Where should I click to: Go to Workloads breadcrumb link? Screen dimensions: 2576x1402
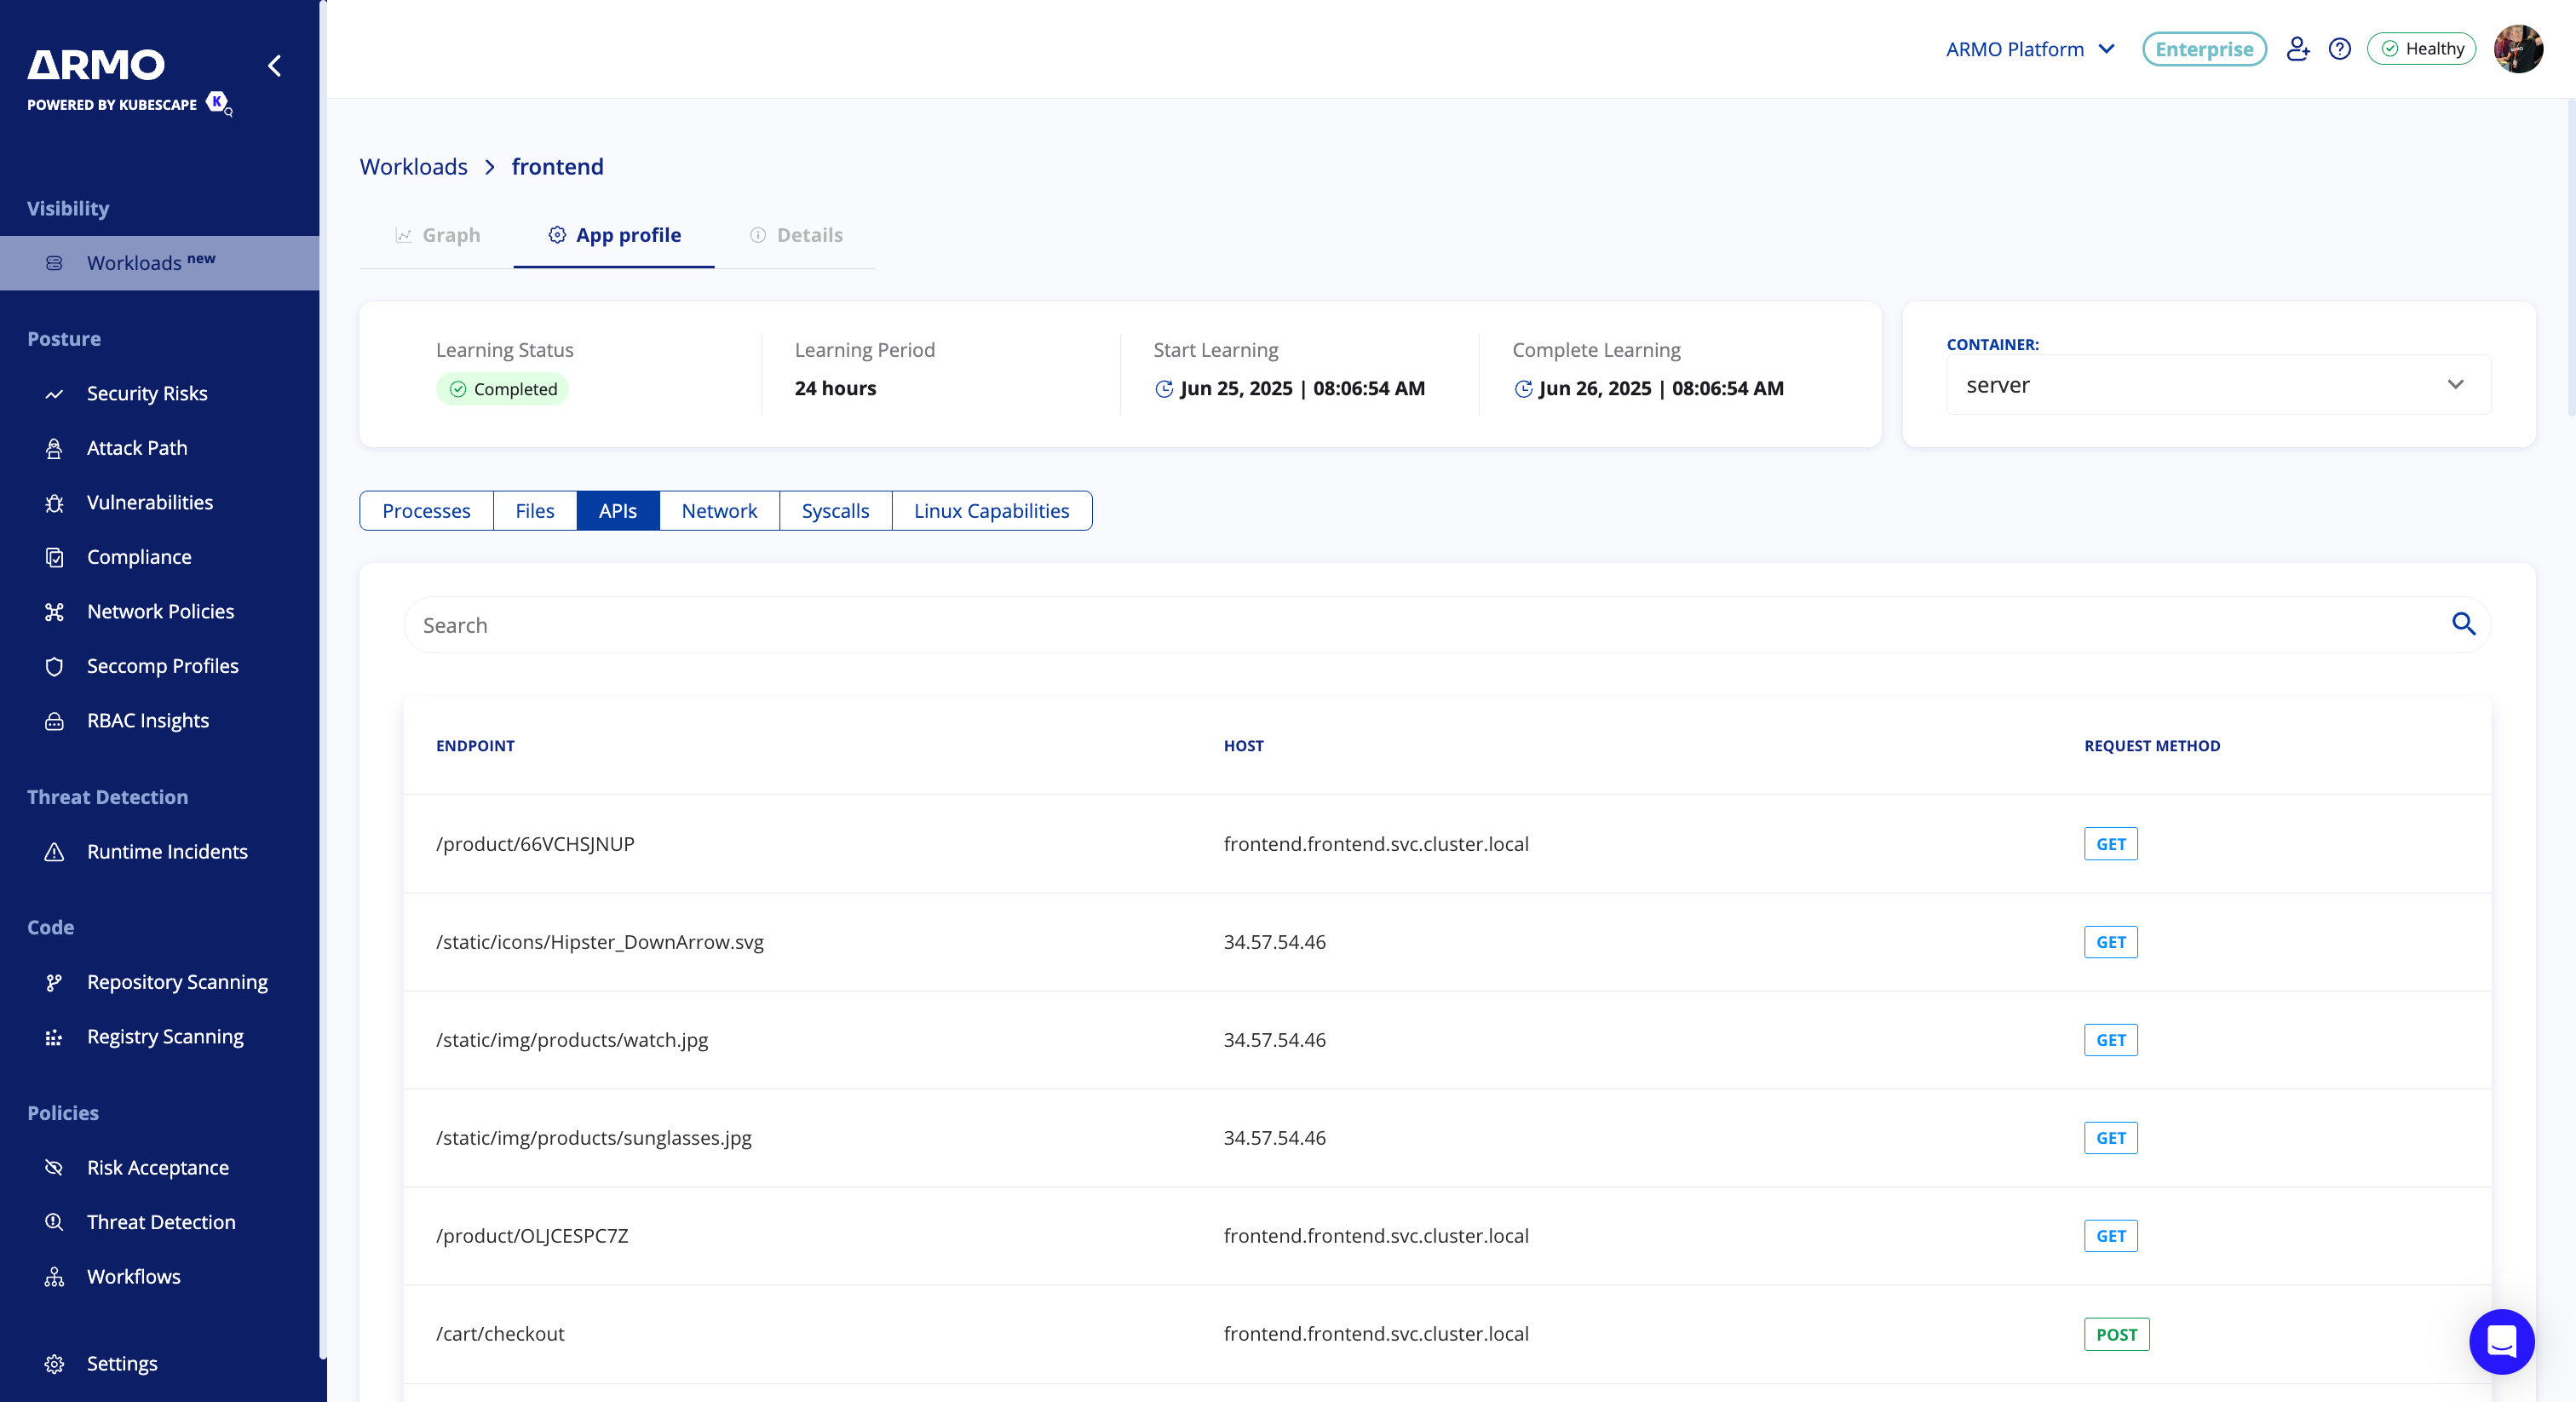[x=413, y=167]
